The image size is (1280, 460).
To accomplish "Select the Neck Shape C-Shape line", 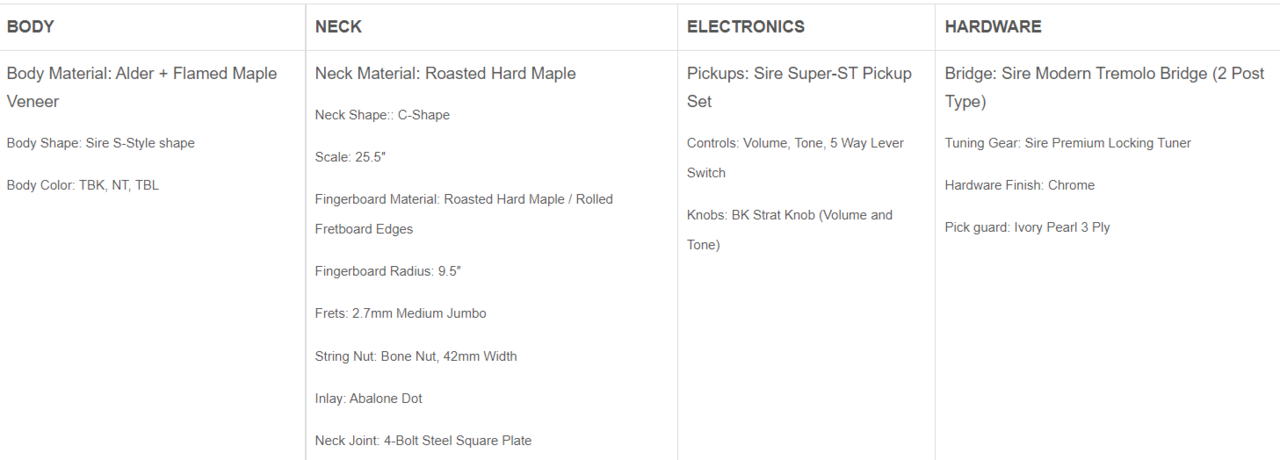I will (382, 115).
